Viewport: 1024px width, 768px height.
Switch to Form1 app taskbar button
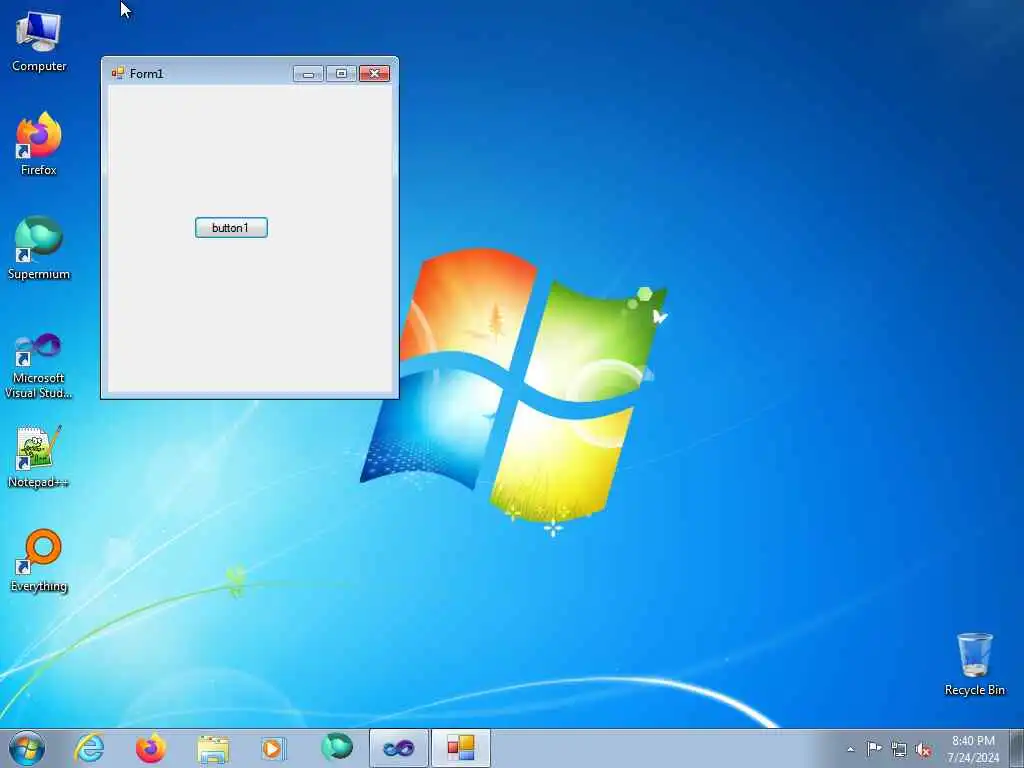pos(460,748)
